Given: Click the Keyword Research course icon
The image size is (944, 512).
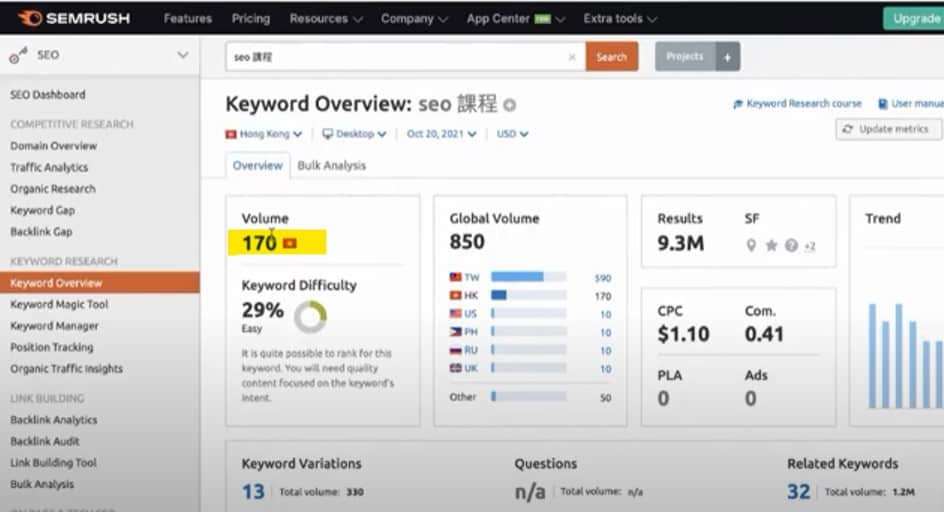Looking at the screenshot, I should tap(738, 104).
